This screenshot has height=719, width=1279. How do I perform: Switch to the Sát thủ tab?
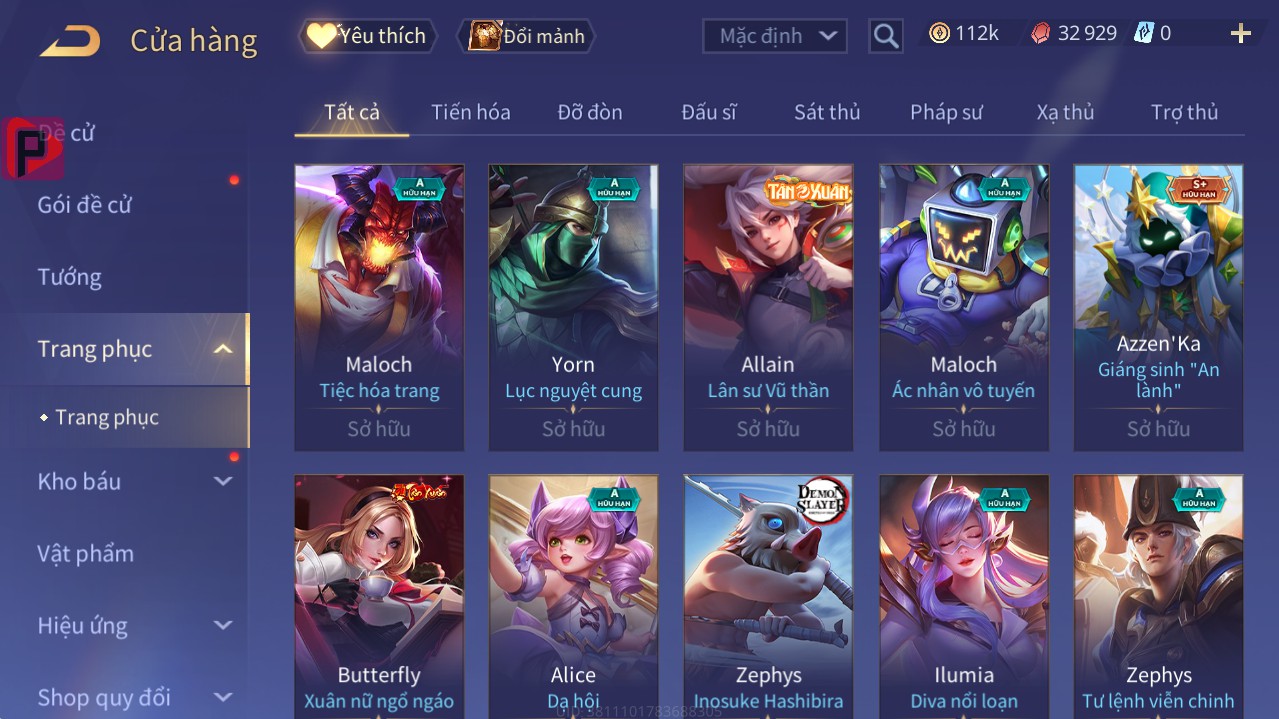(x=827, y=112)
